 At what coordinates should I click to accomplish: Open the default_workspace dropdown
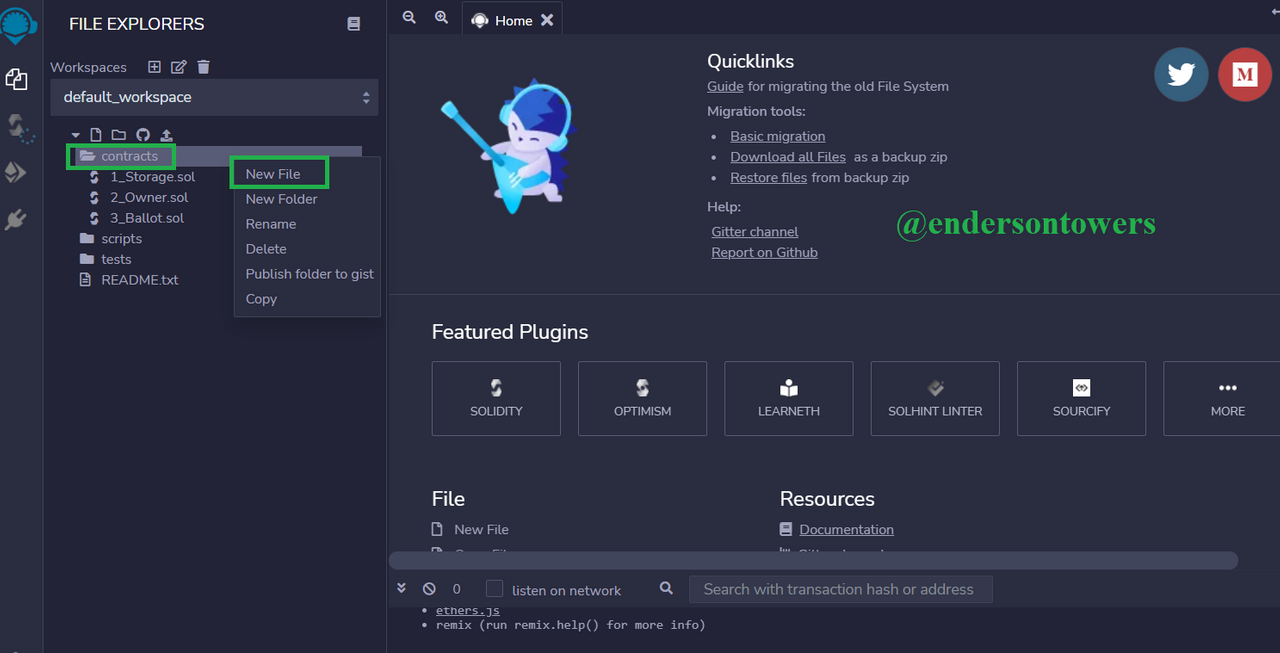point(214,97)
